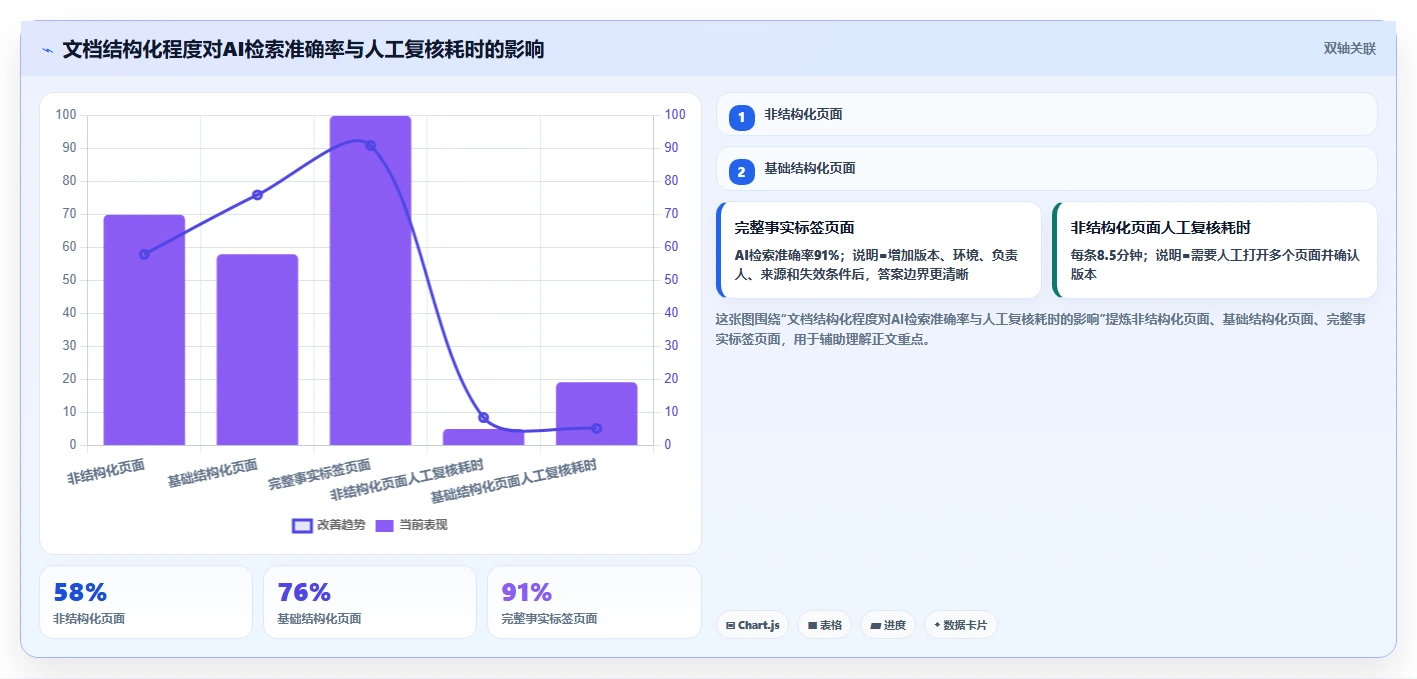Click the text AI检索准确率91%
Image resolution: width=1417 pixels, height=679 pixels.
[x=787, y=255]
